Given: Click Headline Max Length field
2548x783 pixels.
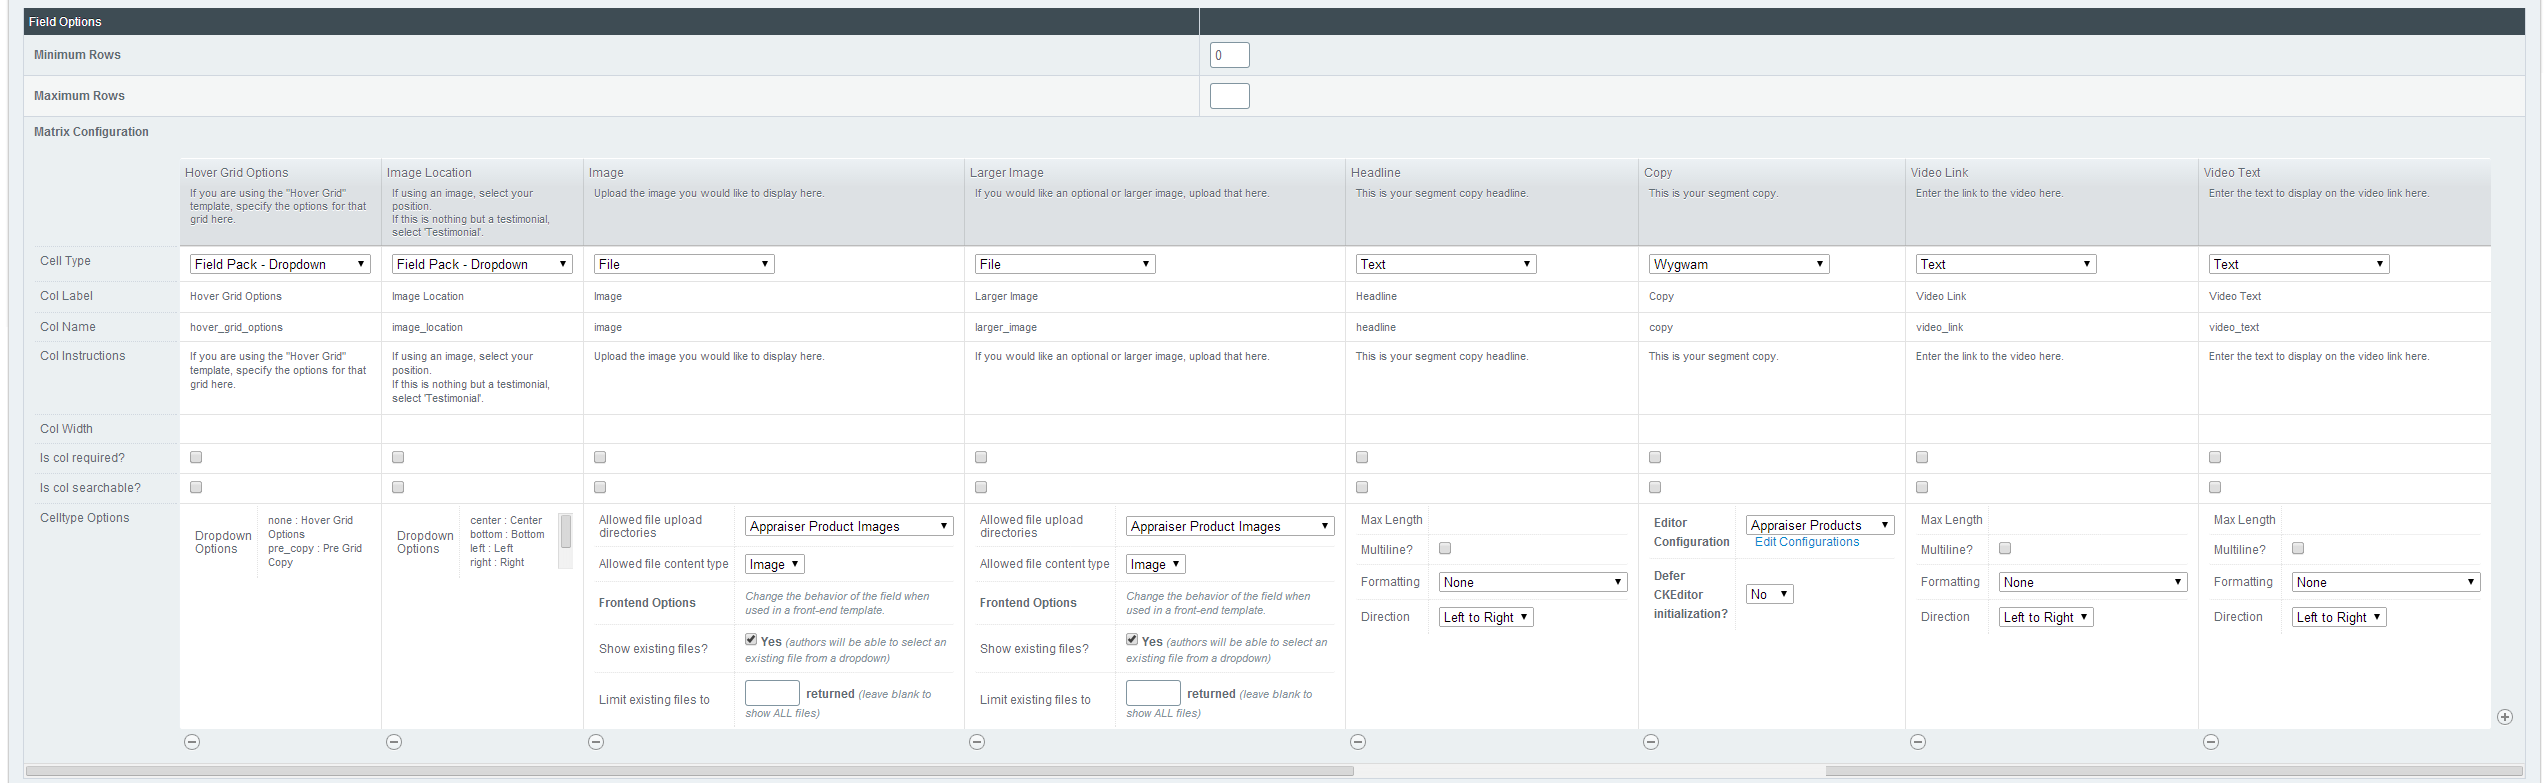Looking at the screenshot, I should coord(1533,520).
